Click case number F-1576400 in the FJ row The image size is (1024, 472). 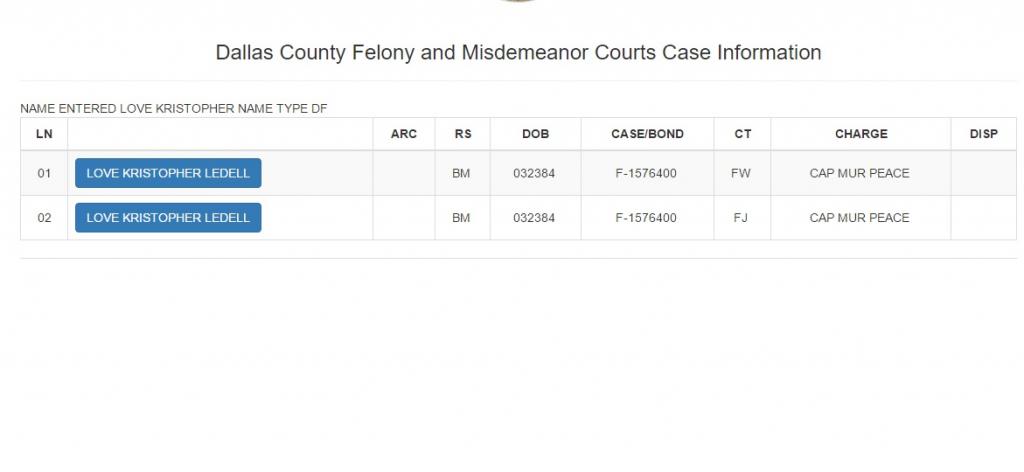point(646,218)
